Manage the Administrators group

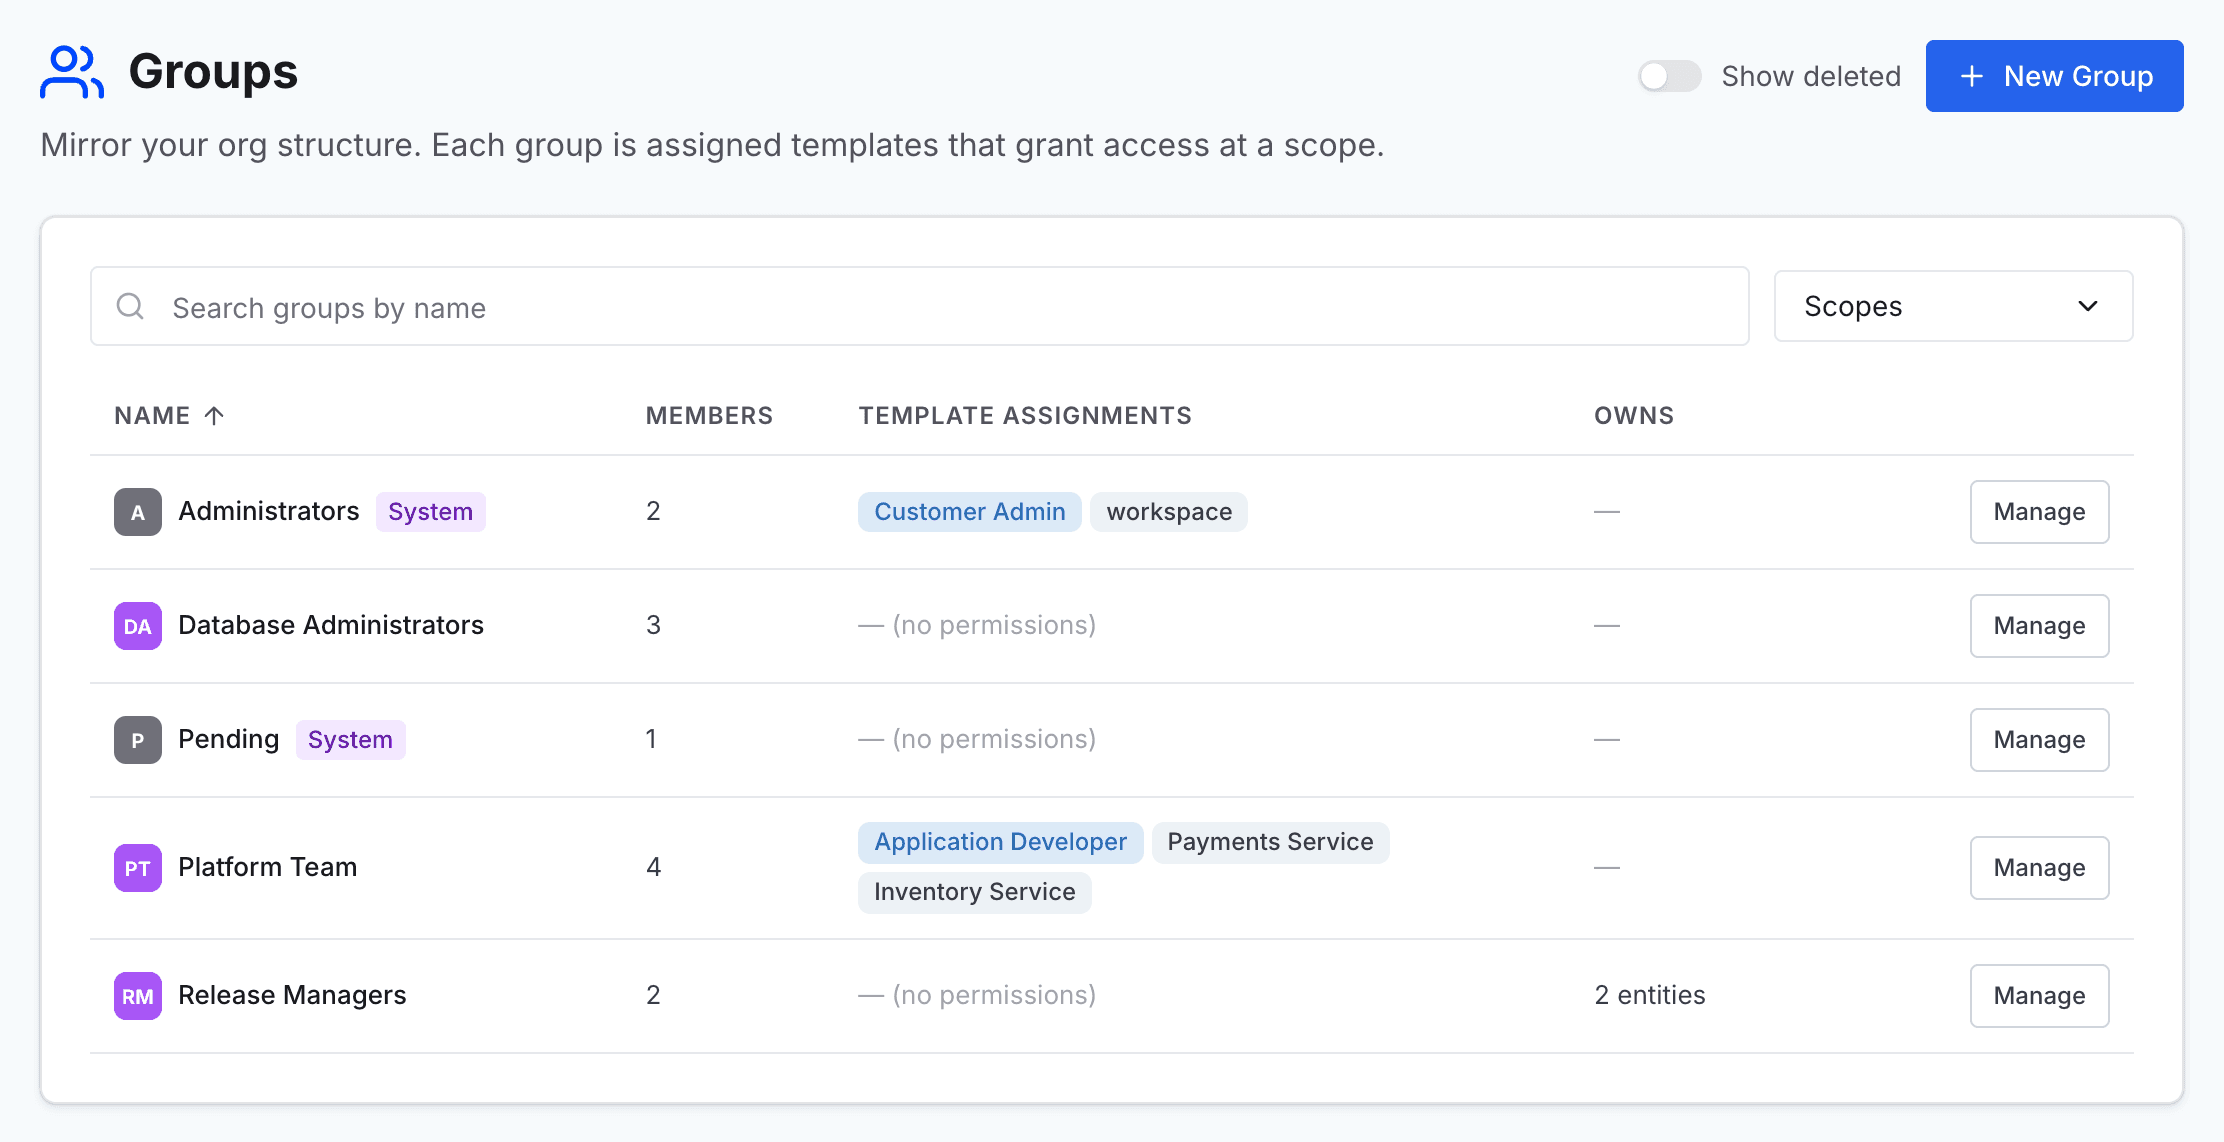coord(2039,512)
